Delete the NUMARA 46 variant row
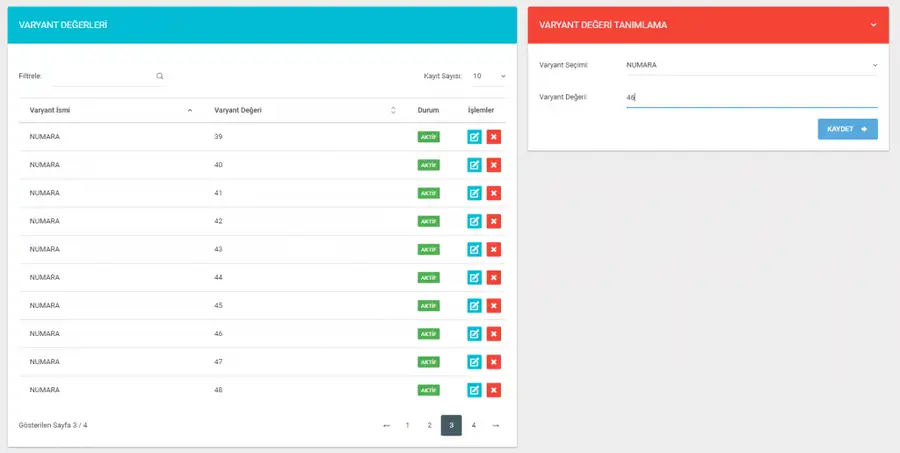 click(494, 334)
